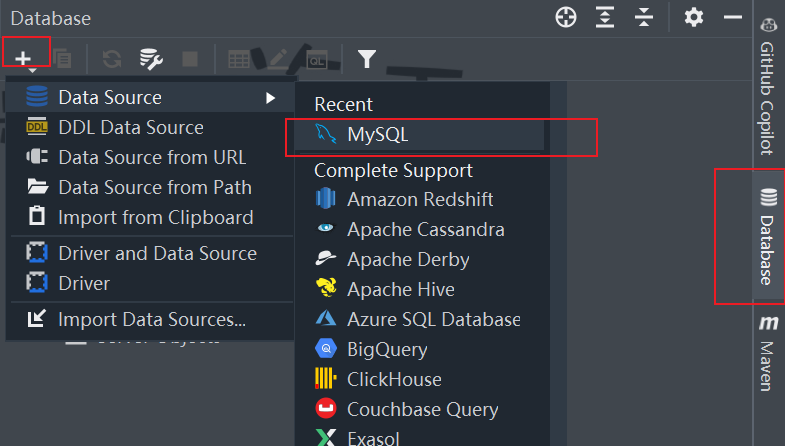The width and height of the screenshot is (785, 446).
Task: Choose DDL Data Source entry
Action: (x=150, y=128)
